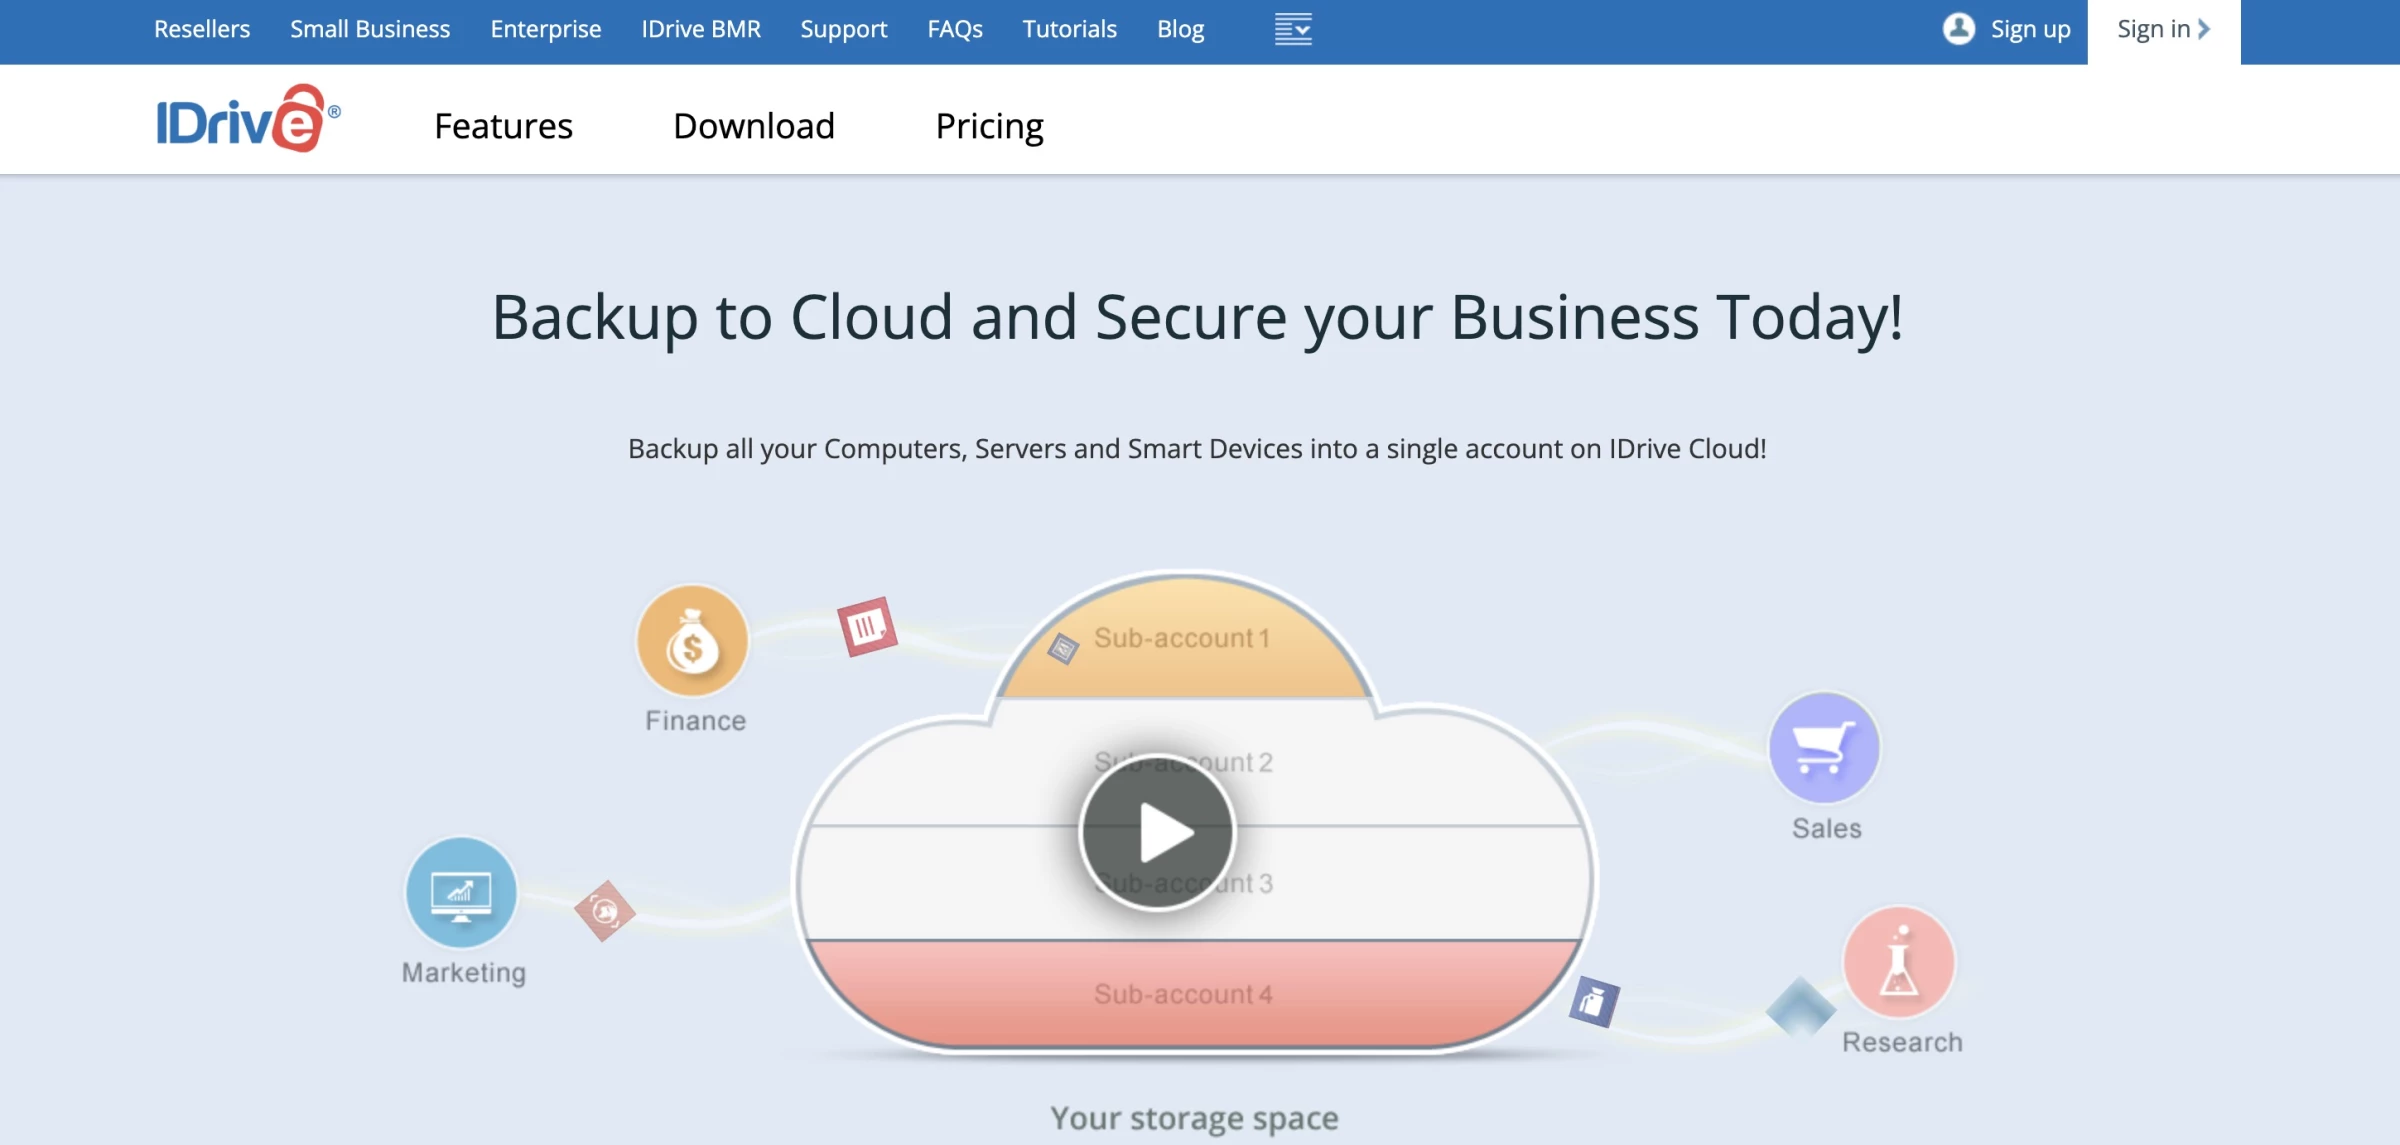Click the Marketing monitor icon
The width and height of the screenshot is (2400, 1145).
(x=461, y=892)
